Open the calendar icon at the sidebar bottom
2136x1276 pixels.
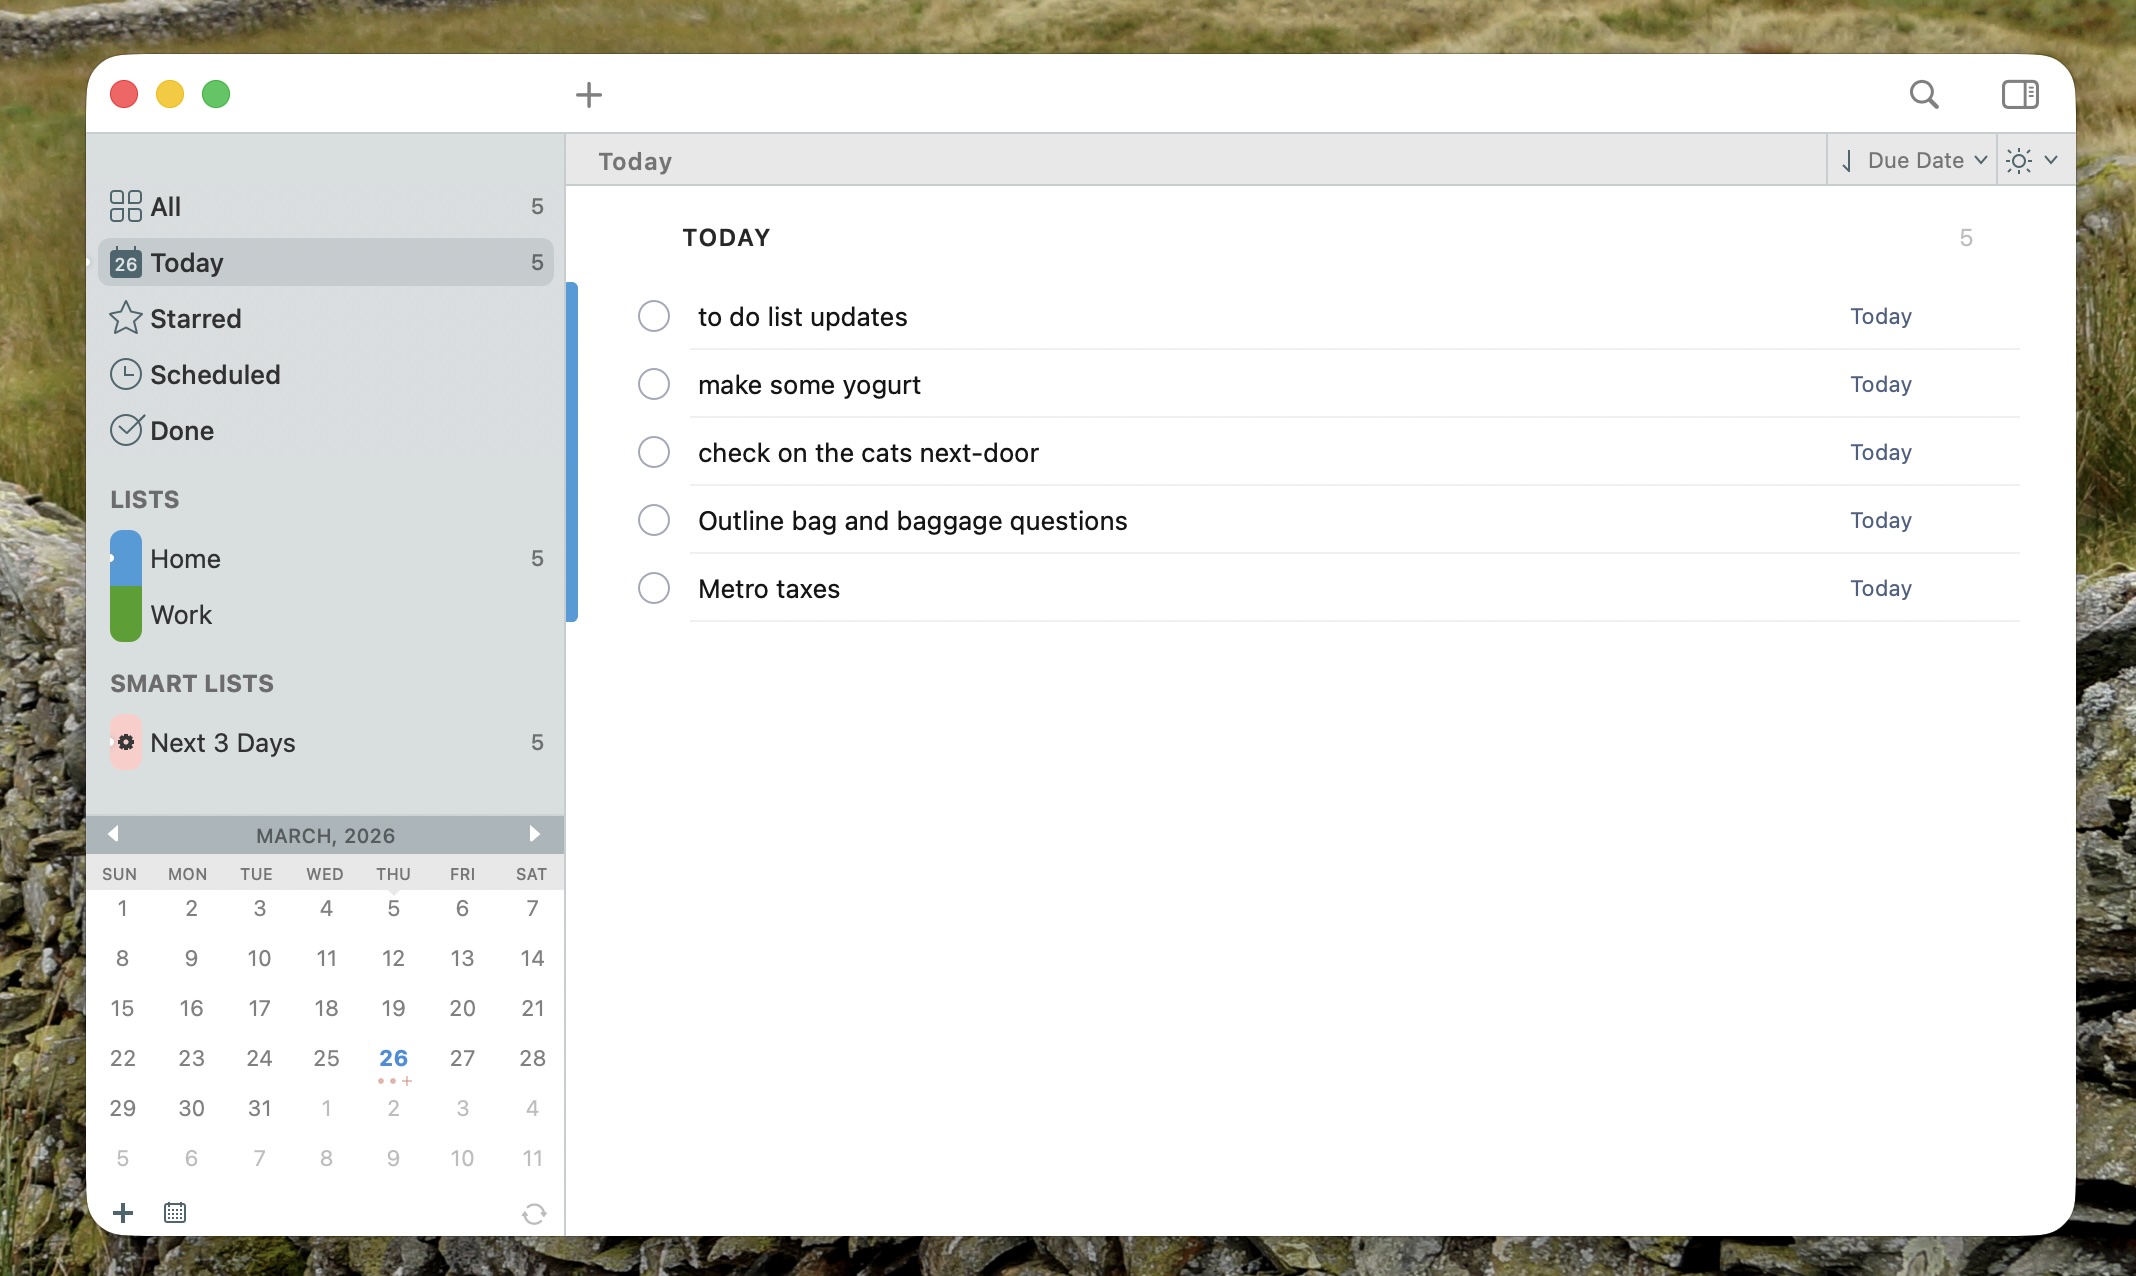[x=175, y=1212]
